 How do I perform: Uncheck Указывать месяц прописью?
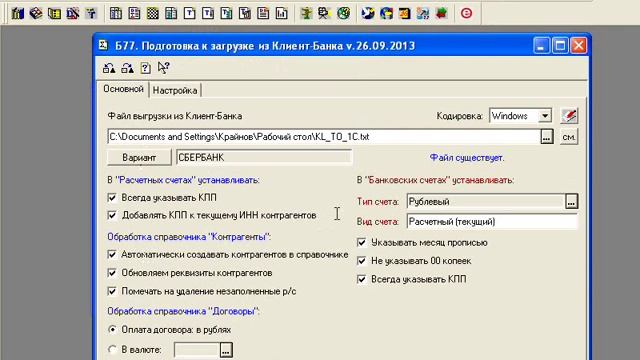(x=362, y=242)
